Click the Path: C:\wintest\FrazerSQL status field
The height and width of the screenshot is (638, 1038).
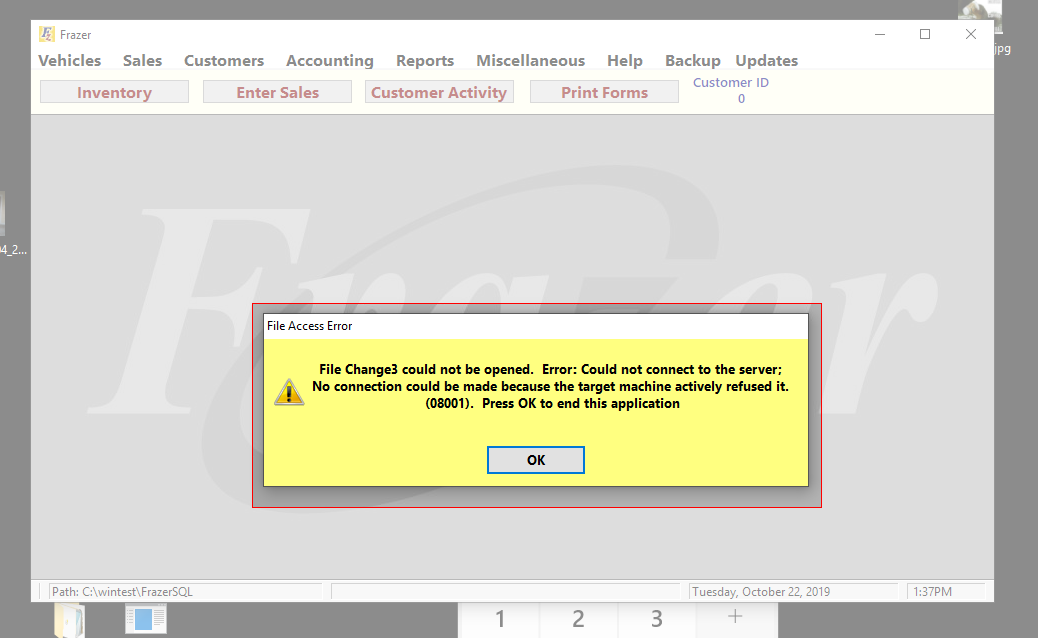tap(185, 592)
